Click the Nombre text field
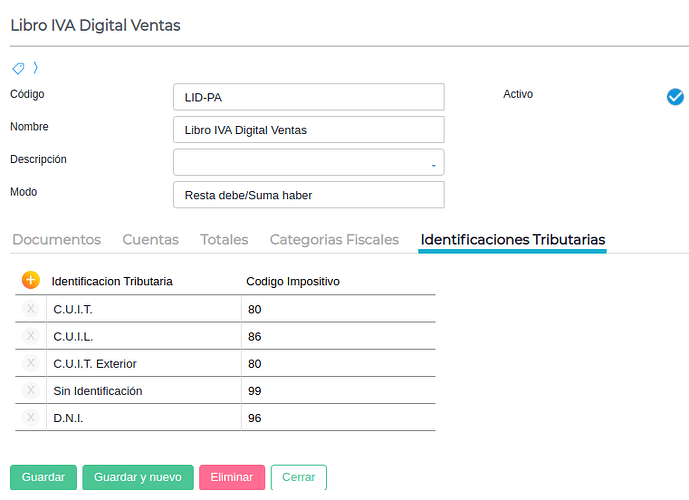Image resolution: width=689 pixels, height=500 pixels. 308,130
